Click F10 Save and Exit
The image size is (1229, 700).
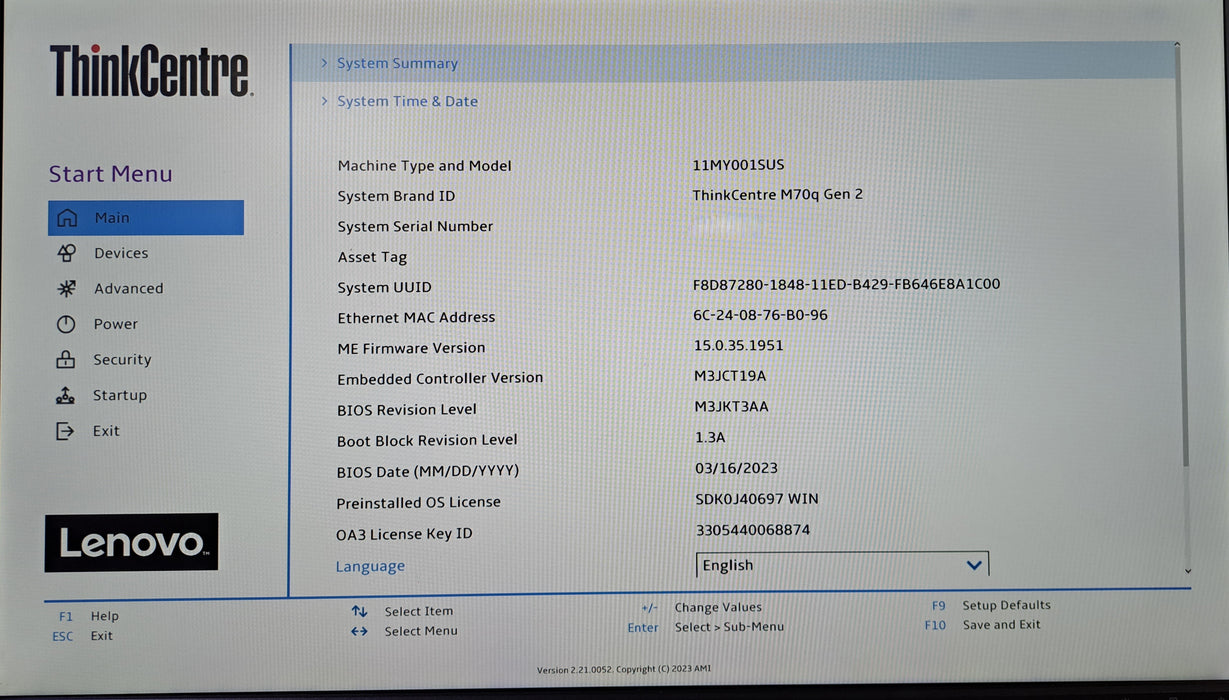983,625
